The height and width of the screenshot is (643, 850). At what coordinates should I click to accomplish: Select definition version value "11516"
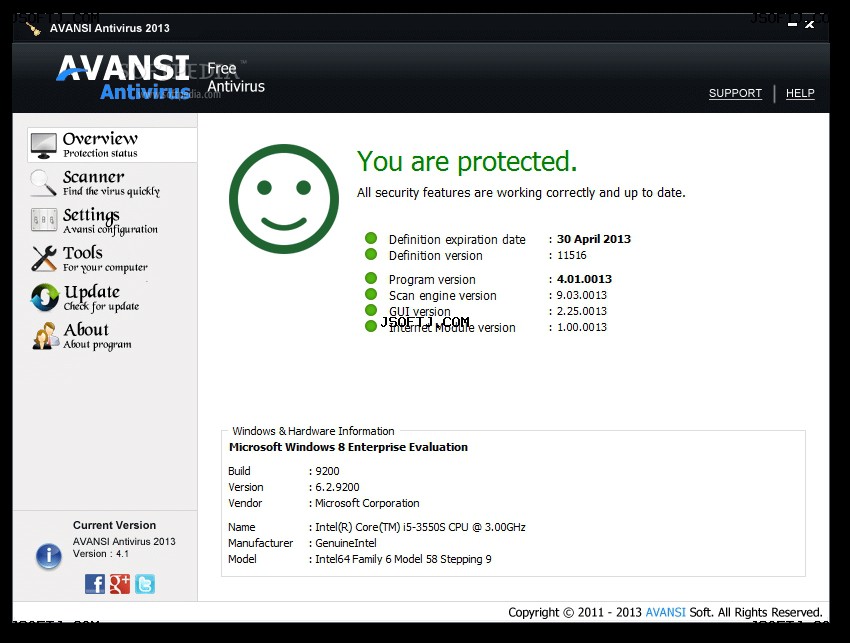[571, 255]
